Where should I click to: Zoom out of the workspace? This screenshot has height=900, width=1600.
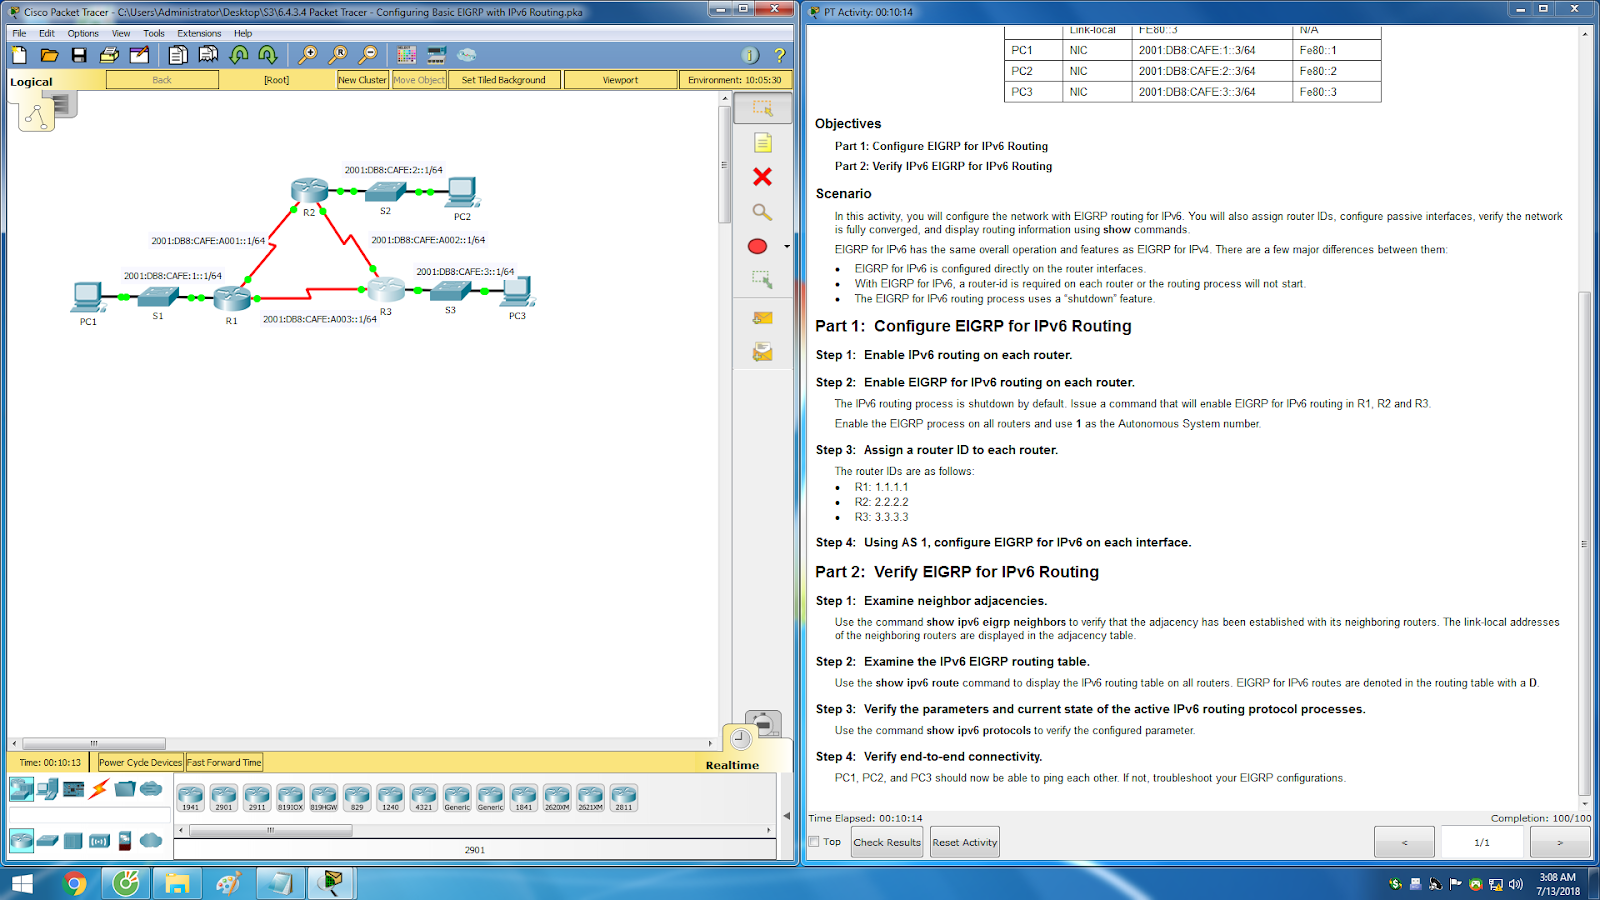pos(368,55)
